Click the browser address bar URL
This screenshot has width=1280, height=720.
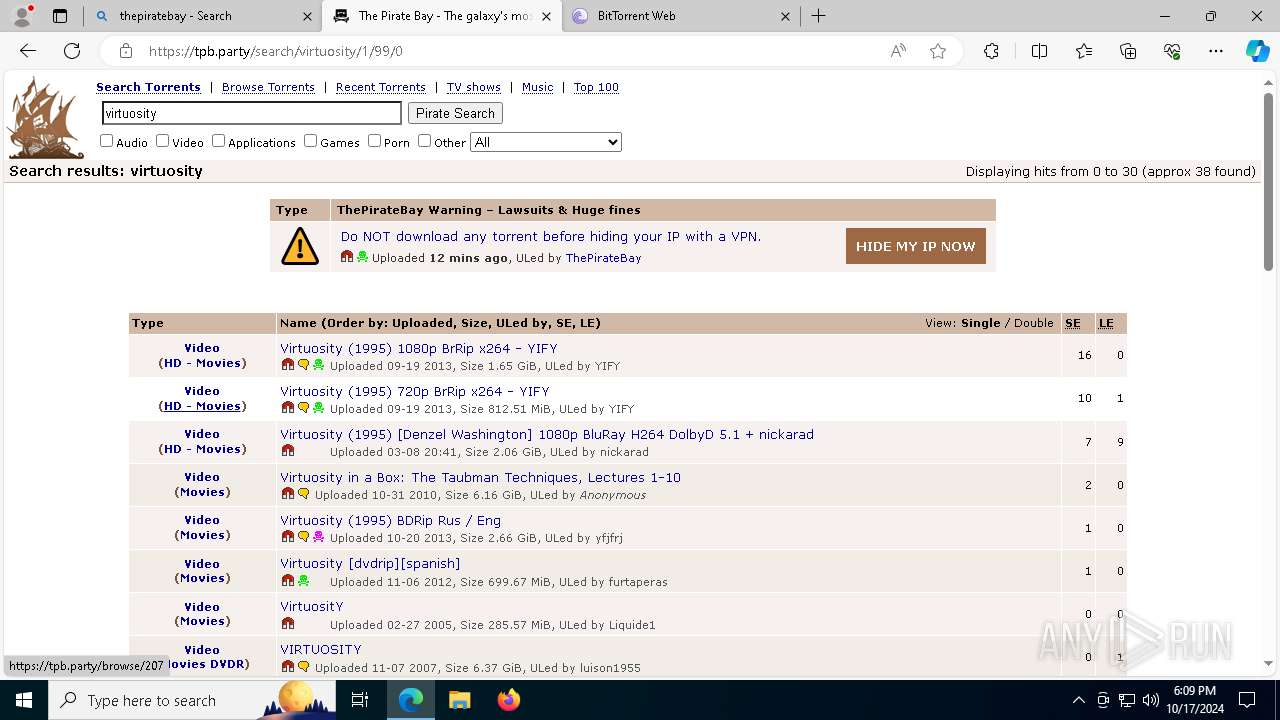[276, 51]
